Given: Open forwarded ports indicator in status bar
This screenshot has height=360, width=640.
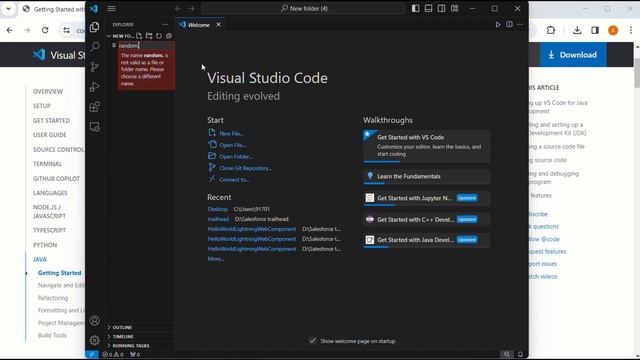Looking at the screenshot, I should [x=135, y=354].
